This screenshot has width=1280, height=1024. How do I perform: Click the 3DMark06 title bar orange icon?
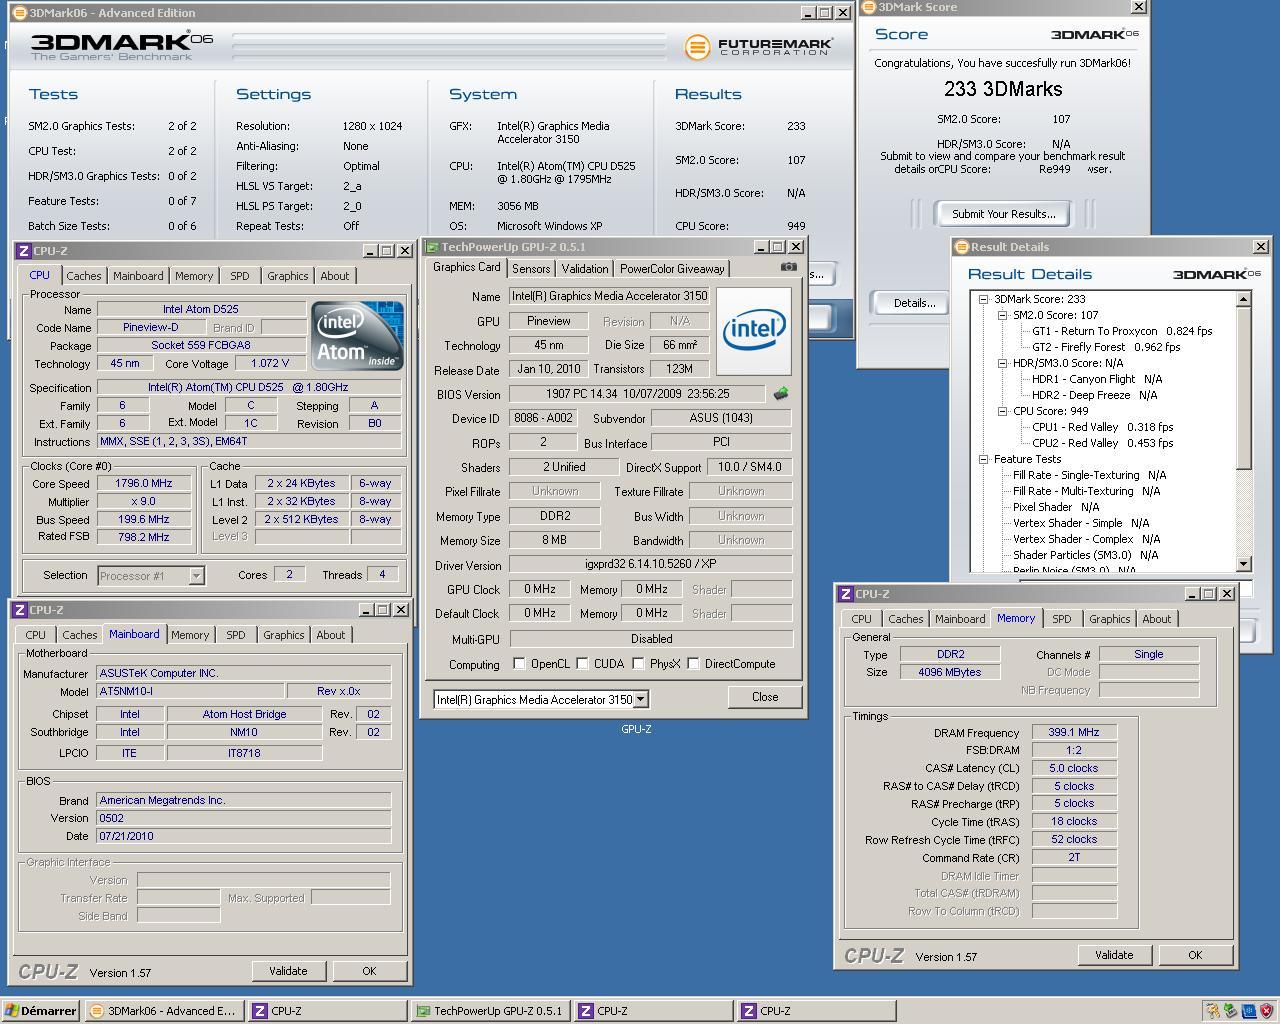click(x=19, y=13)
